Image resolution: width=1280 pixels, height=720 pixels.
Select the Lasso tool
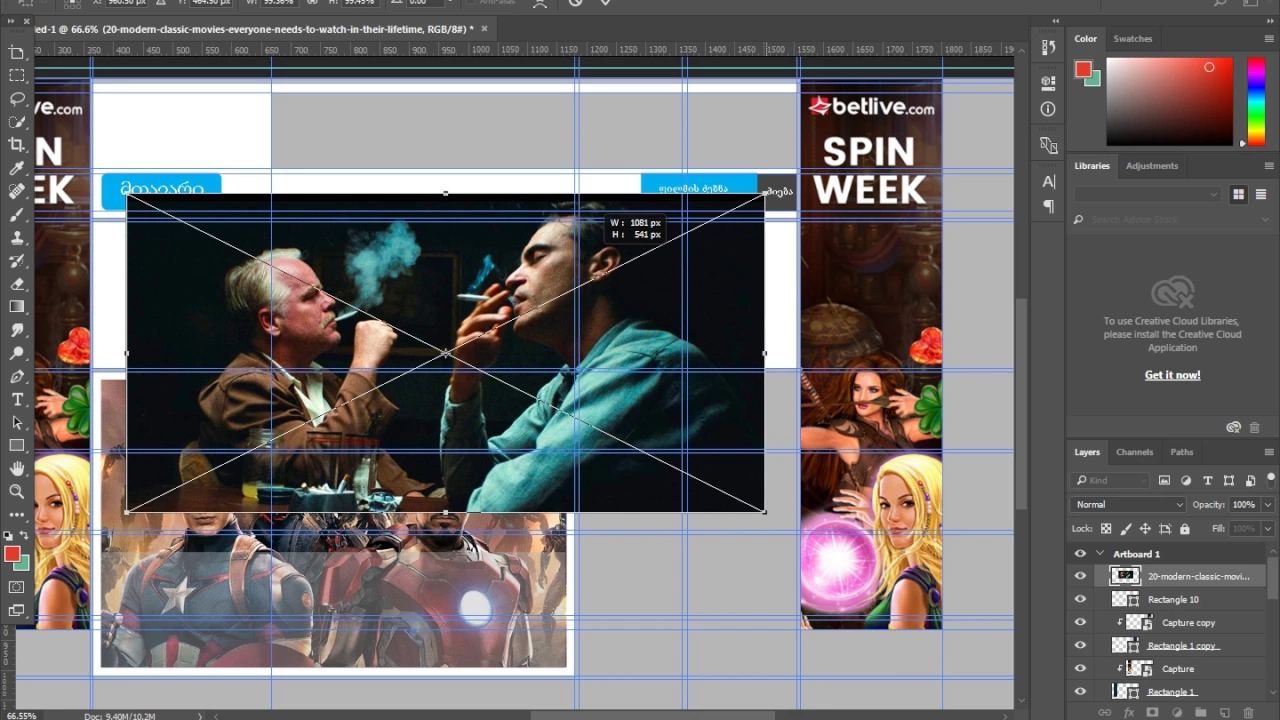17,99
